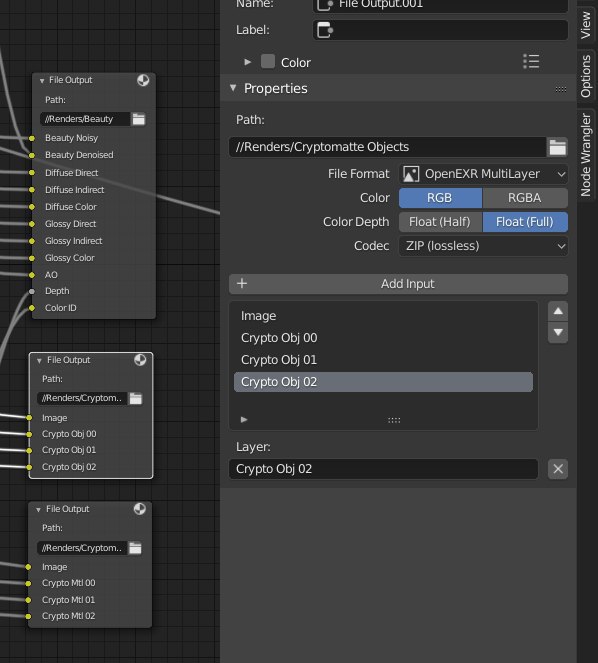Click folder icon on Crypto Mtl node

pyautogui.click(x=135, y=548)
